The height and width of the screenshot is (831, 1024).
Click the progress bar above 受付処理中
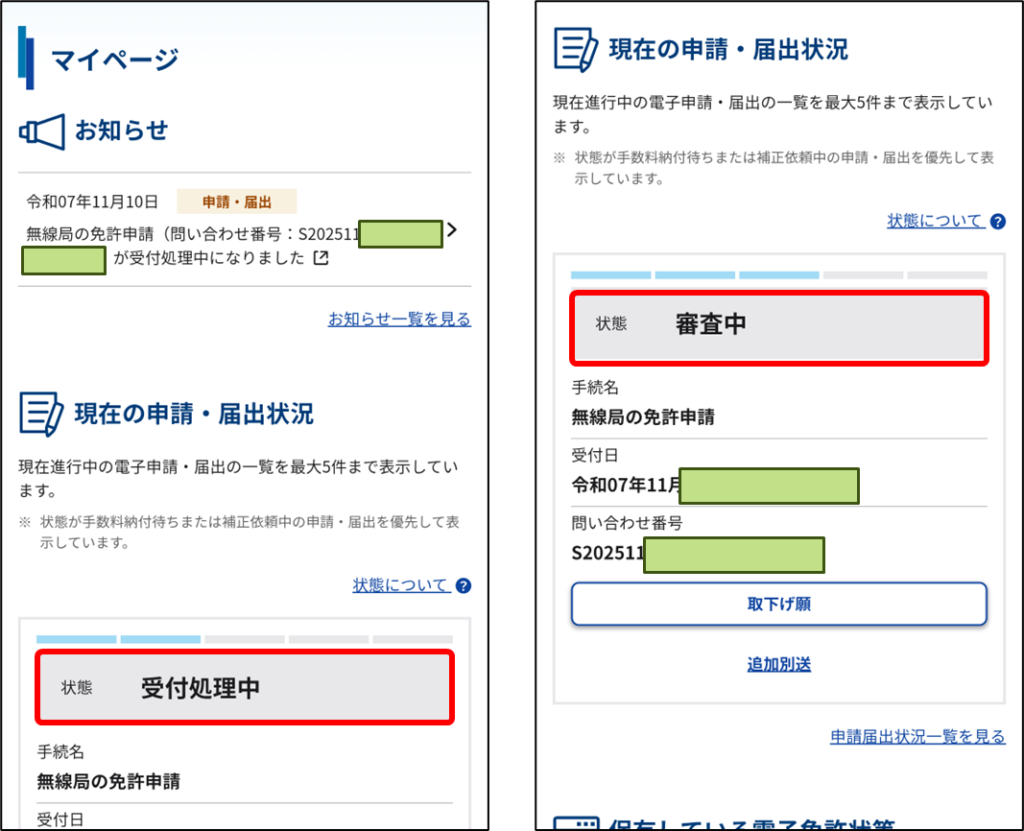244,639
